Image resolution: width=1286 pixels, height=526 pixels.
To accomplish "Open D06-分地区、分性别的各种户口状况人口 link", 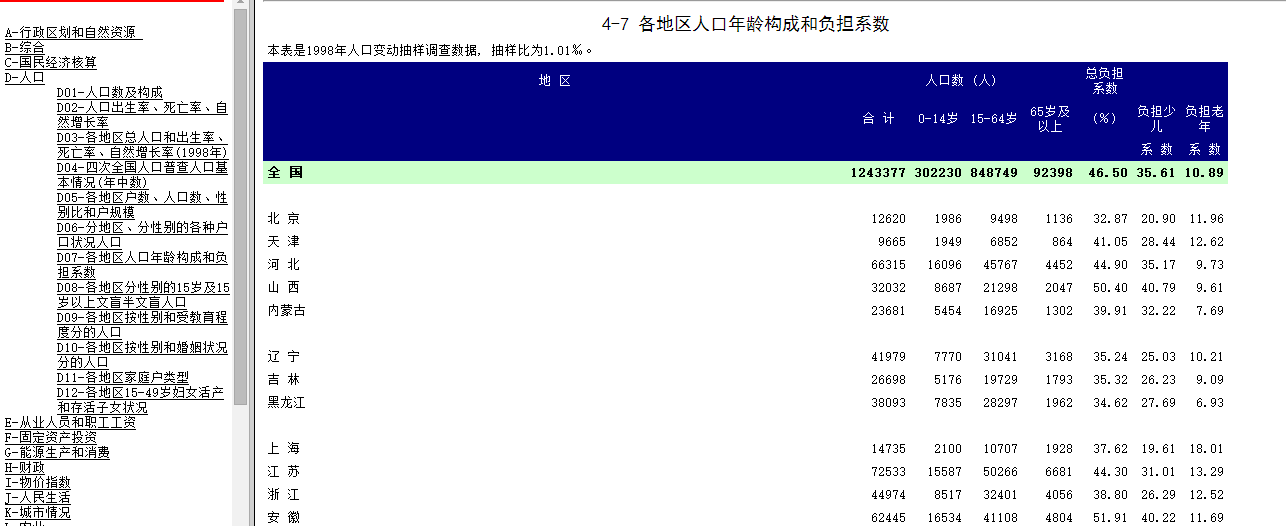I will point(142,234).
